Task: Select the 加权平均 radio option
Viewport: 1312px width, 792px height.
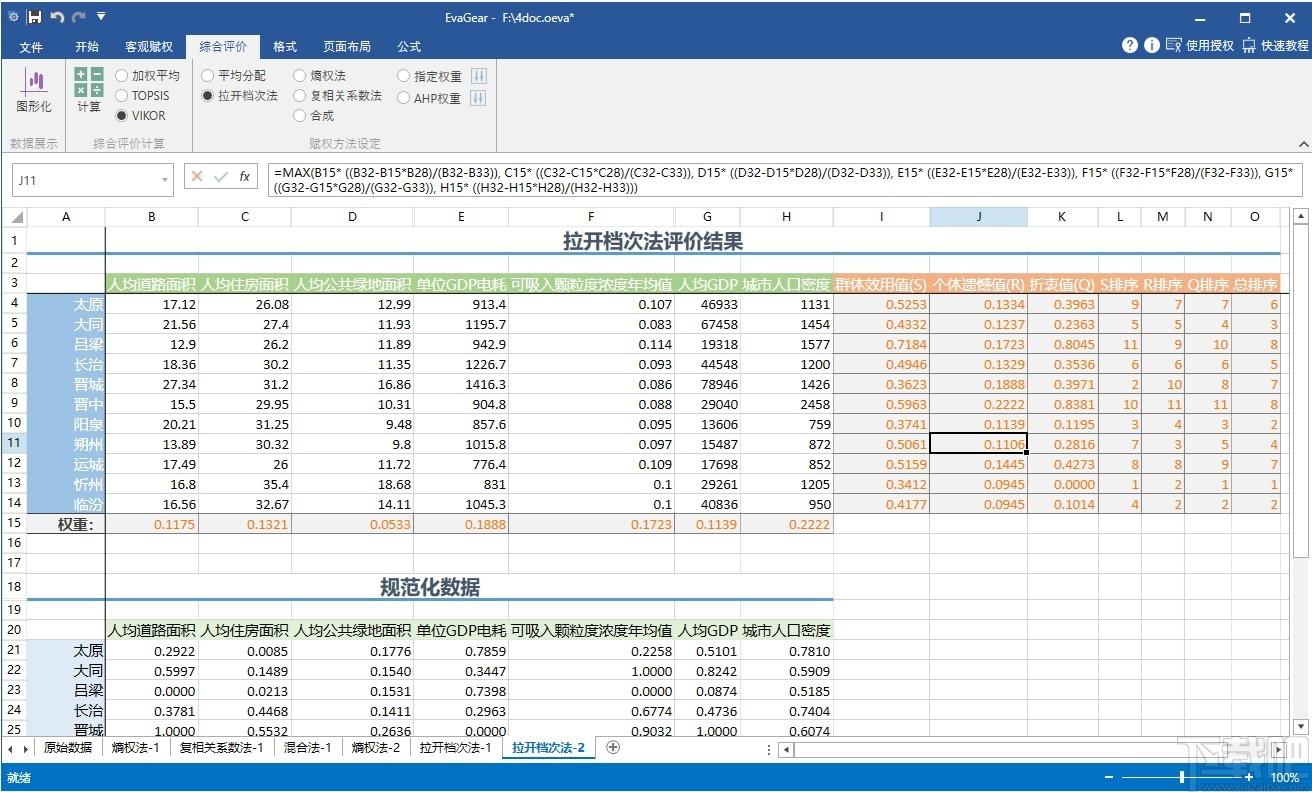Action: 147,75
